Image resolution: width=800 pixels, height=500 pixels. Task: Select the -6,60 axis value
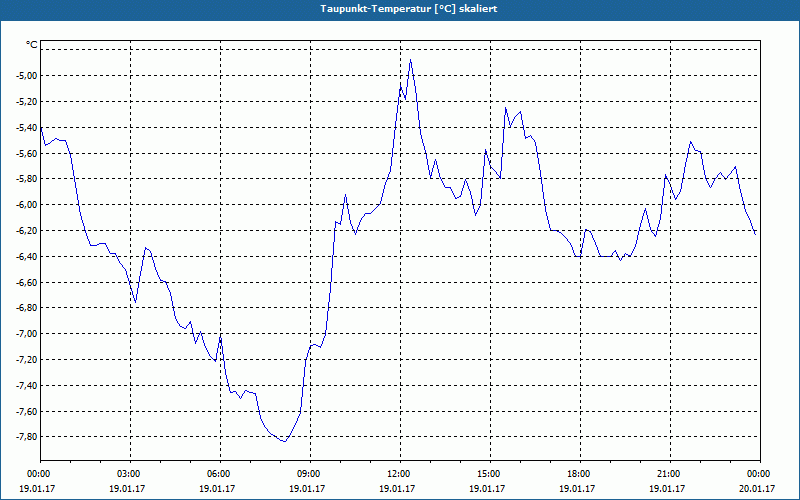click(x=27, y=282)
